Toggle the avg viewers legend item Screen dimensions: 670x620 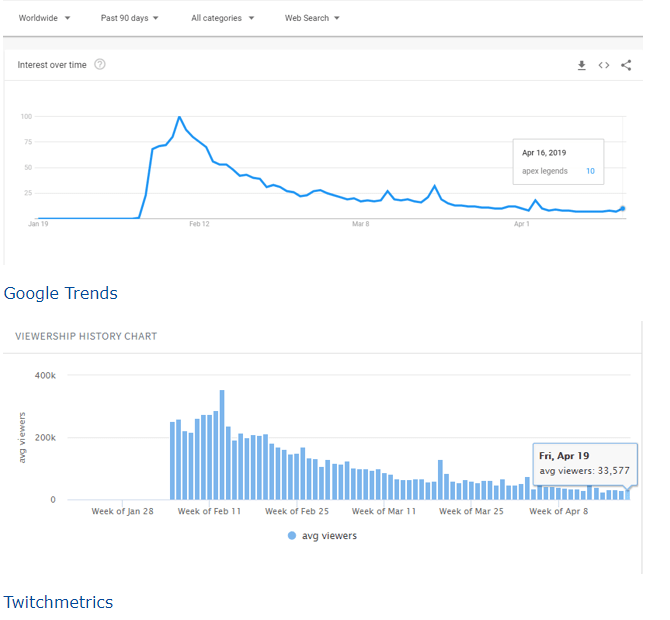click(x=323, y=536)
